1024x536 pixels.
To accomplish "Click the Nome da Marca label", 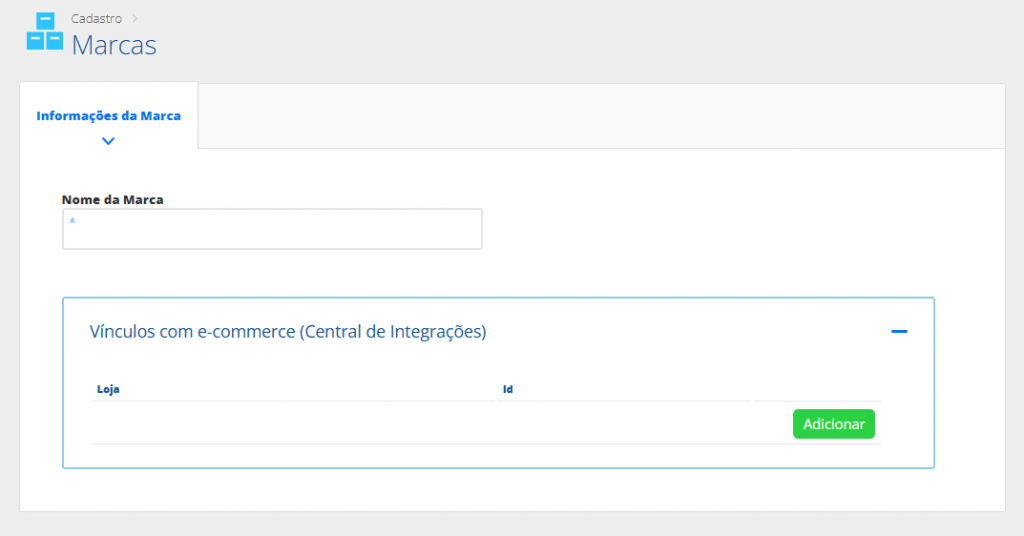I will 112,199.
